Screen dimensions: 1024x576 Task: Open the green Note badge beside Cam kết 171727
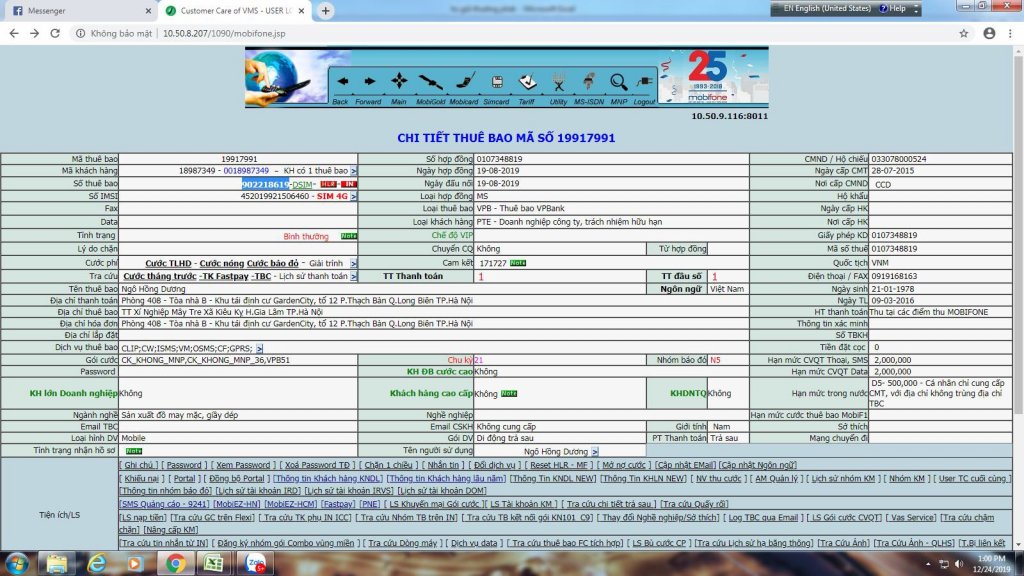pos(518,263)
